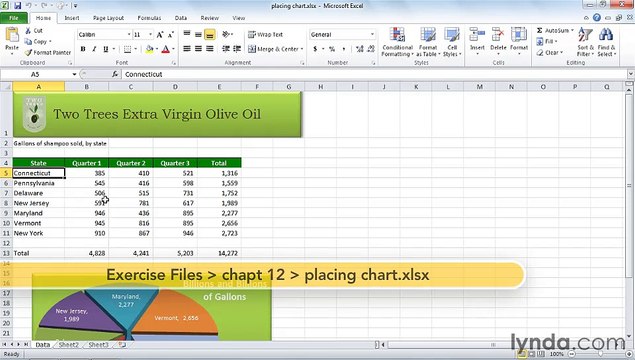Open the General number format dropdown

[x=372, y=35]
